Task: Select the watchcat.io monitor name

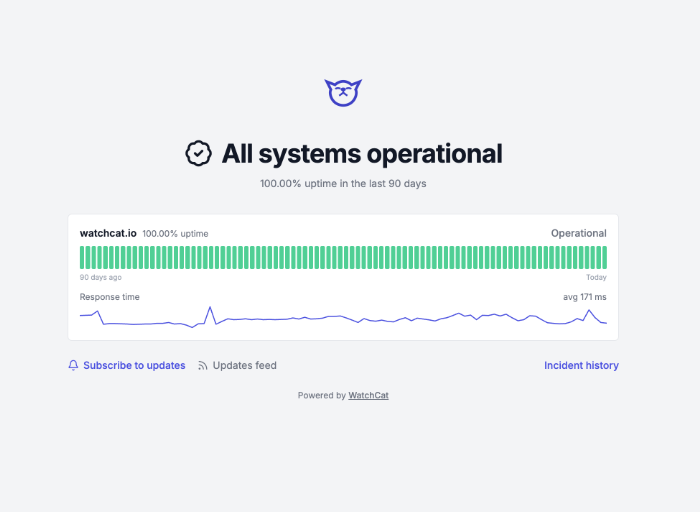Action: (108, 233)
